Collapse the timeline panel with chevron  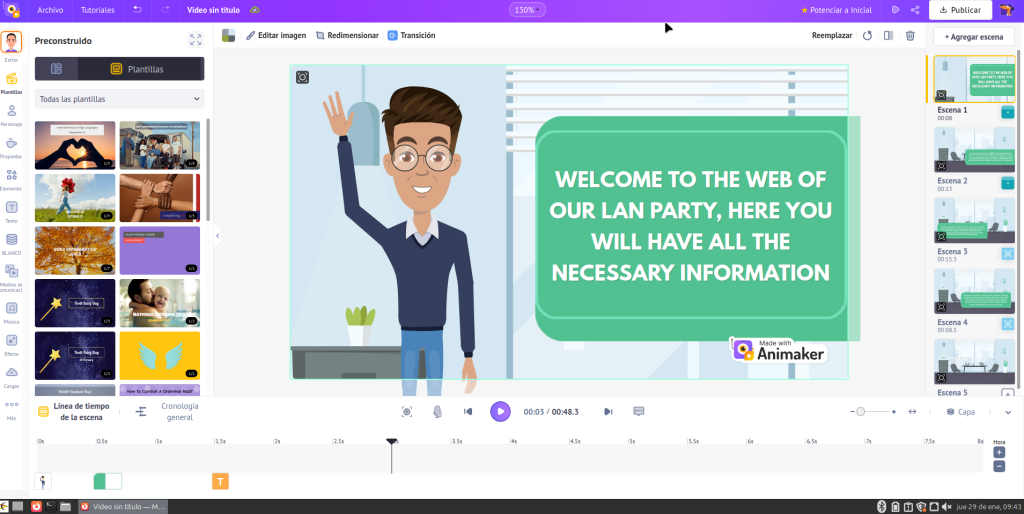1007,412
